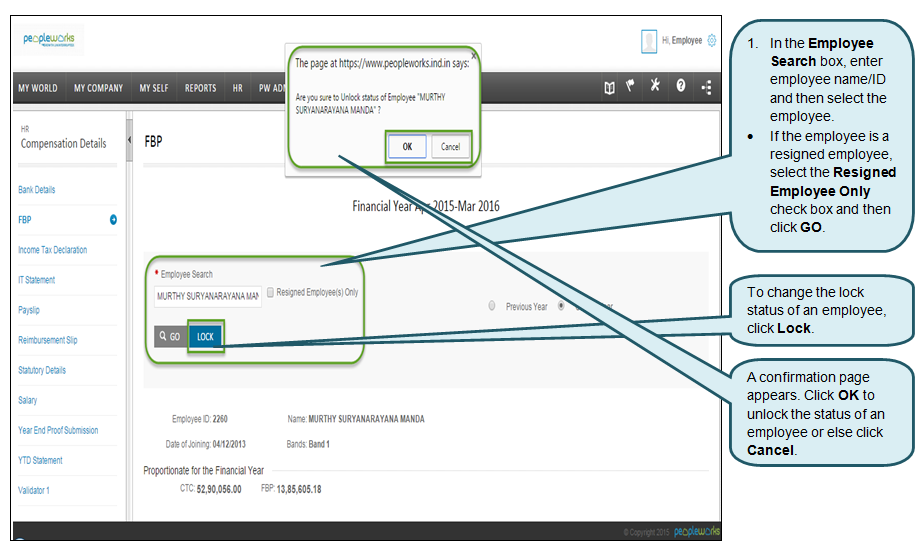The height and width of the screenshot is (545, 917).
Task: Click the name MURTHY SURYANARAYANA MANDA in details
Action: click(x=366, y=419)
